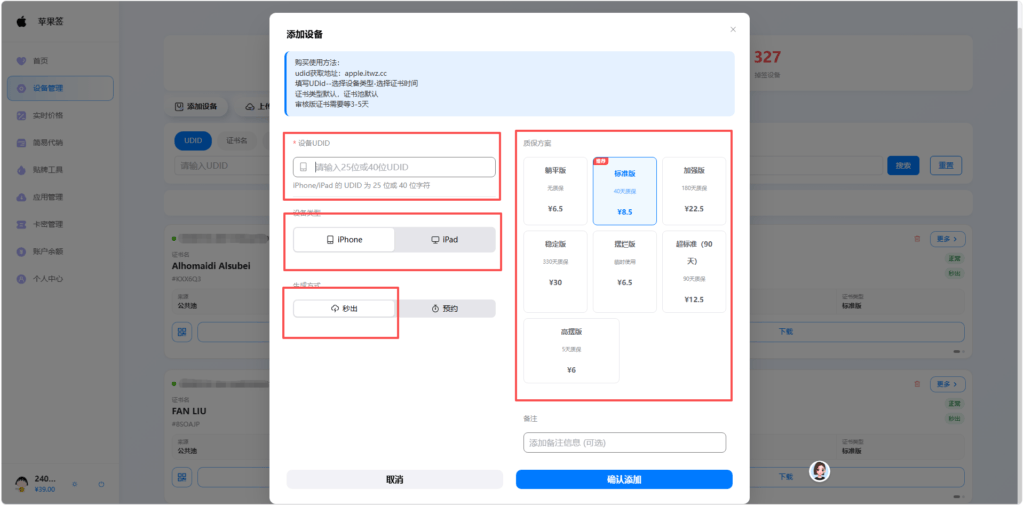Viewport: 1024px width, 505px height.
Task: Open 实时价格 in the sidebar
Action: tap(60, 116)
